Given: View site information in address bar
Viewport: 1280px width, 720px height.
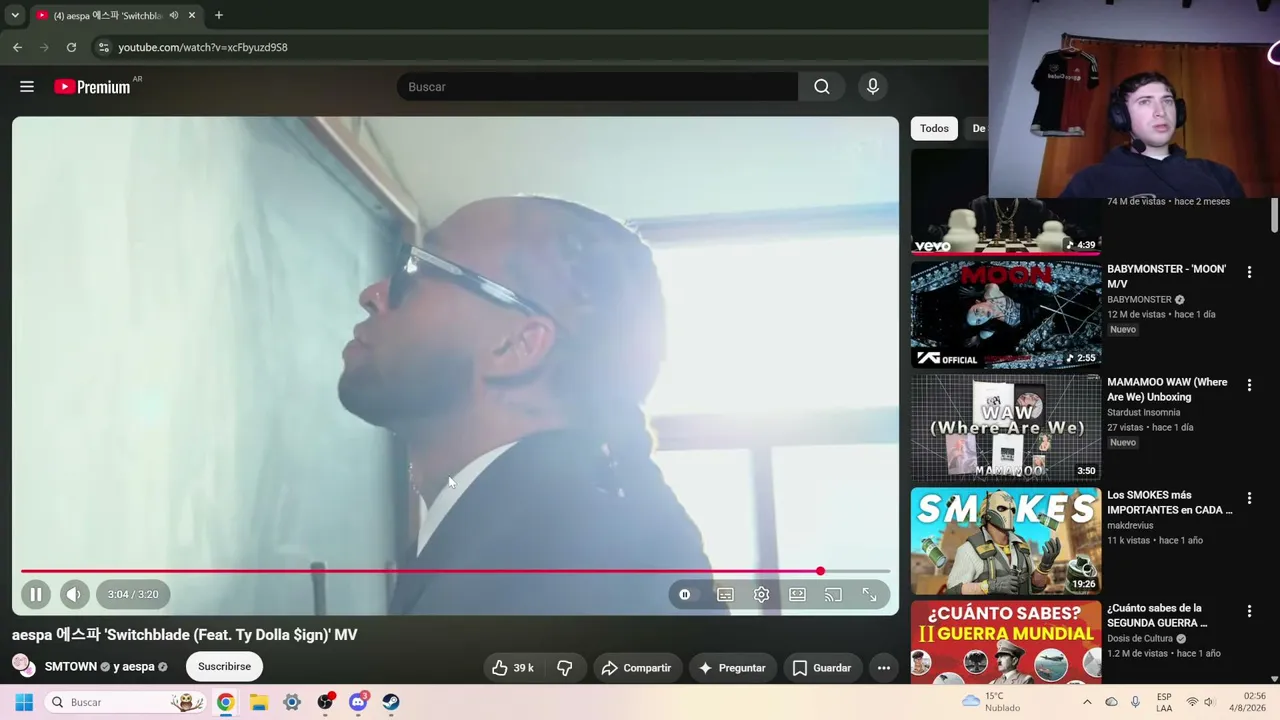Looking at the screenshot, I should point(103,47).
